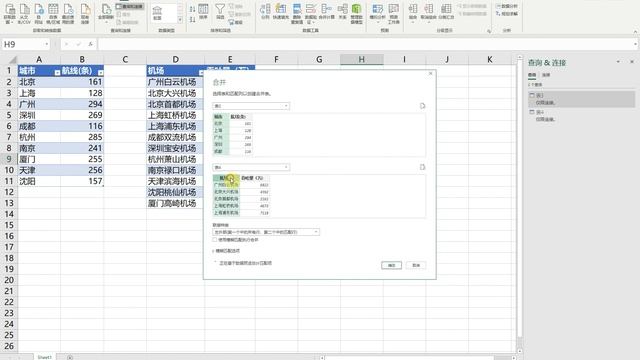640x360 pixels.
Task: Open Recent Sources icon
Action: pos(68,14)
